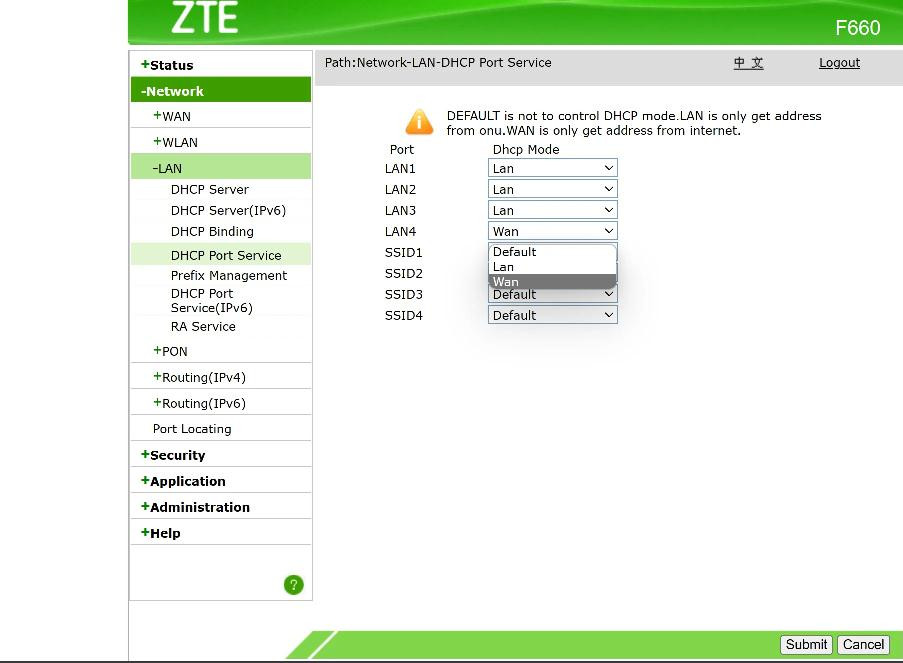903x663 pixels.
Task: Open the SSID4 Dhcp Mode dropdown
Action: (x=553, y=315)
